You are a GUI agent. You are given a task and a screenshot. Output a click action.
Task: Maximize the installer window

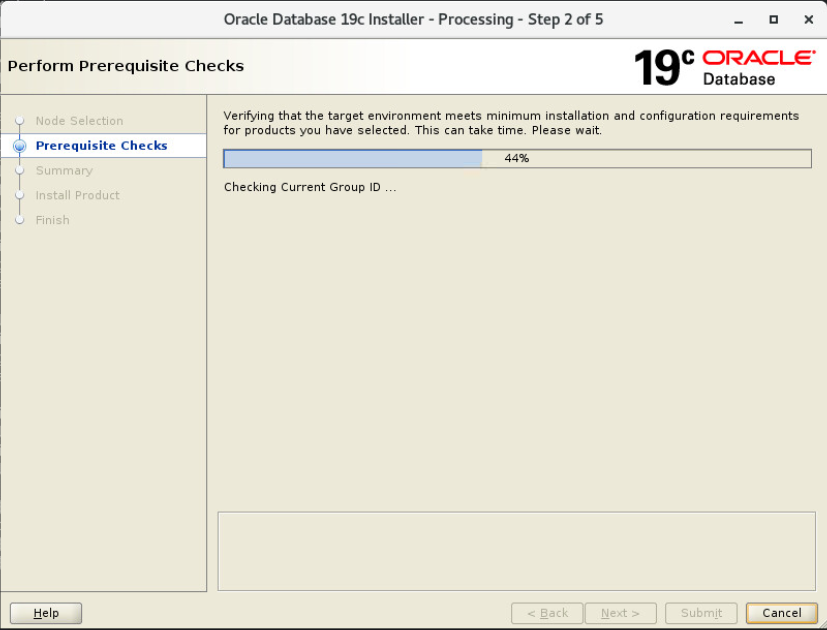pos(773,20)
